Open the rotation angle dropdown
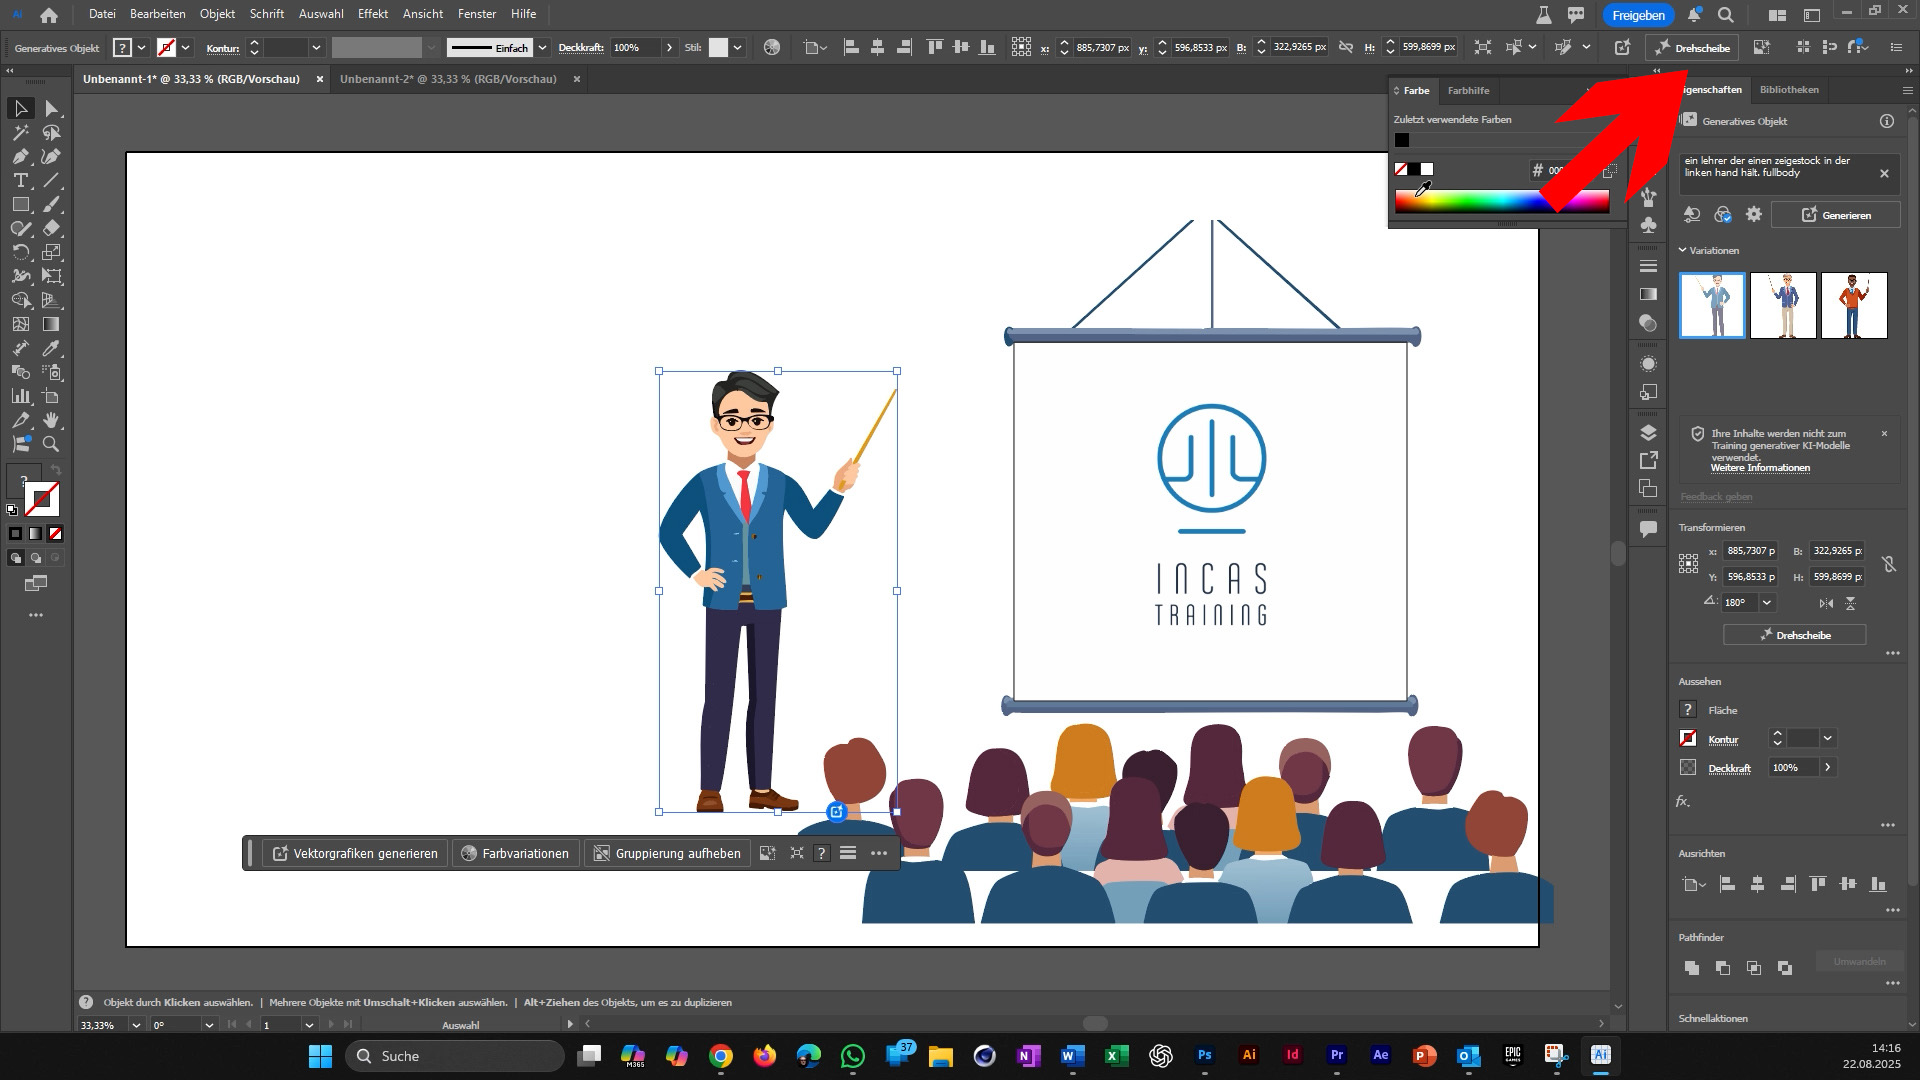The image size is (1920, 1080). coord(1767,603)
